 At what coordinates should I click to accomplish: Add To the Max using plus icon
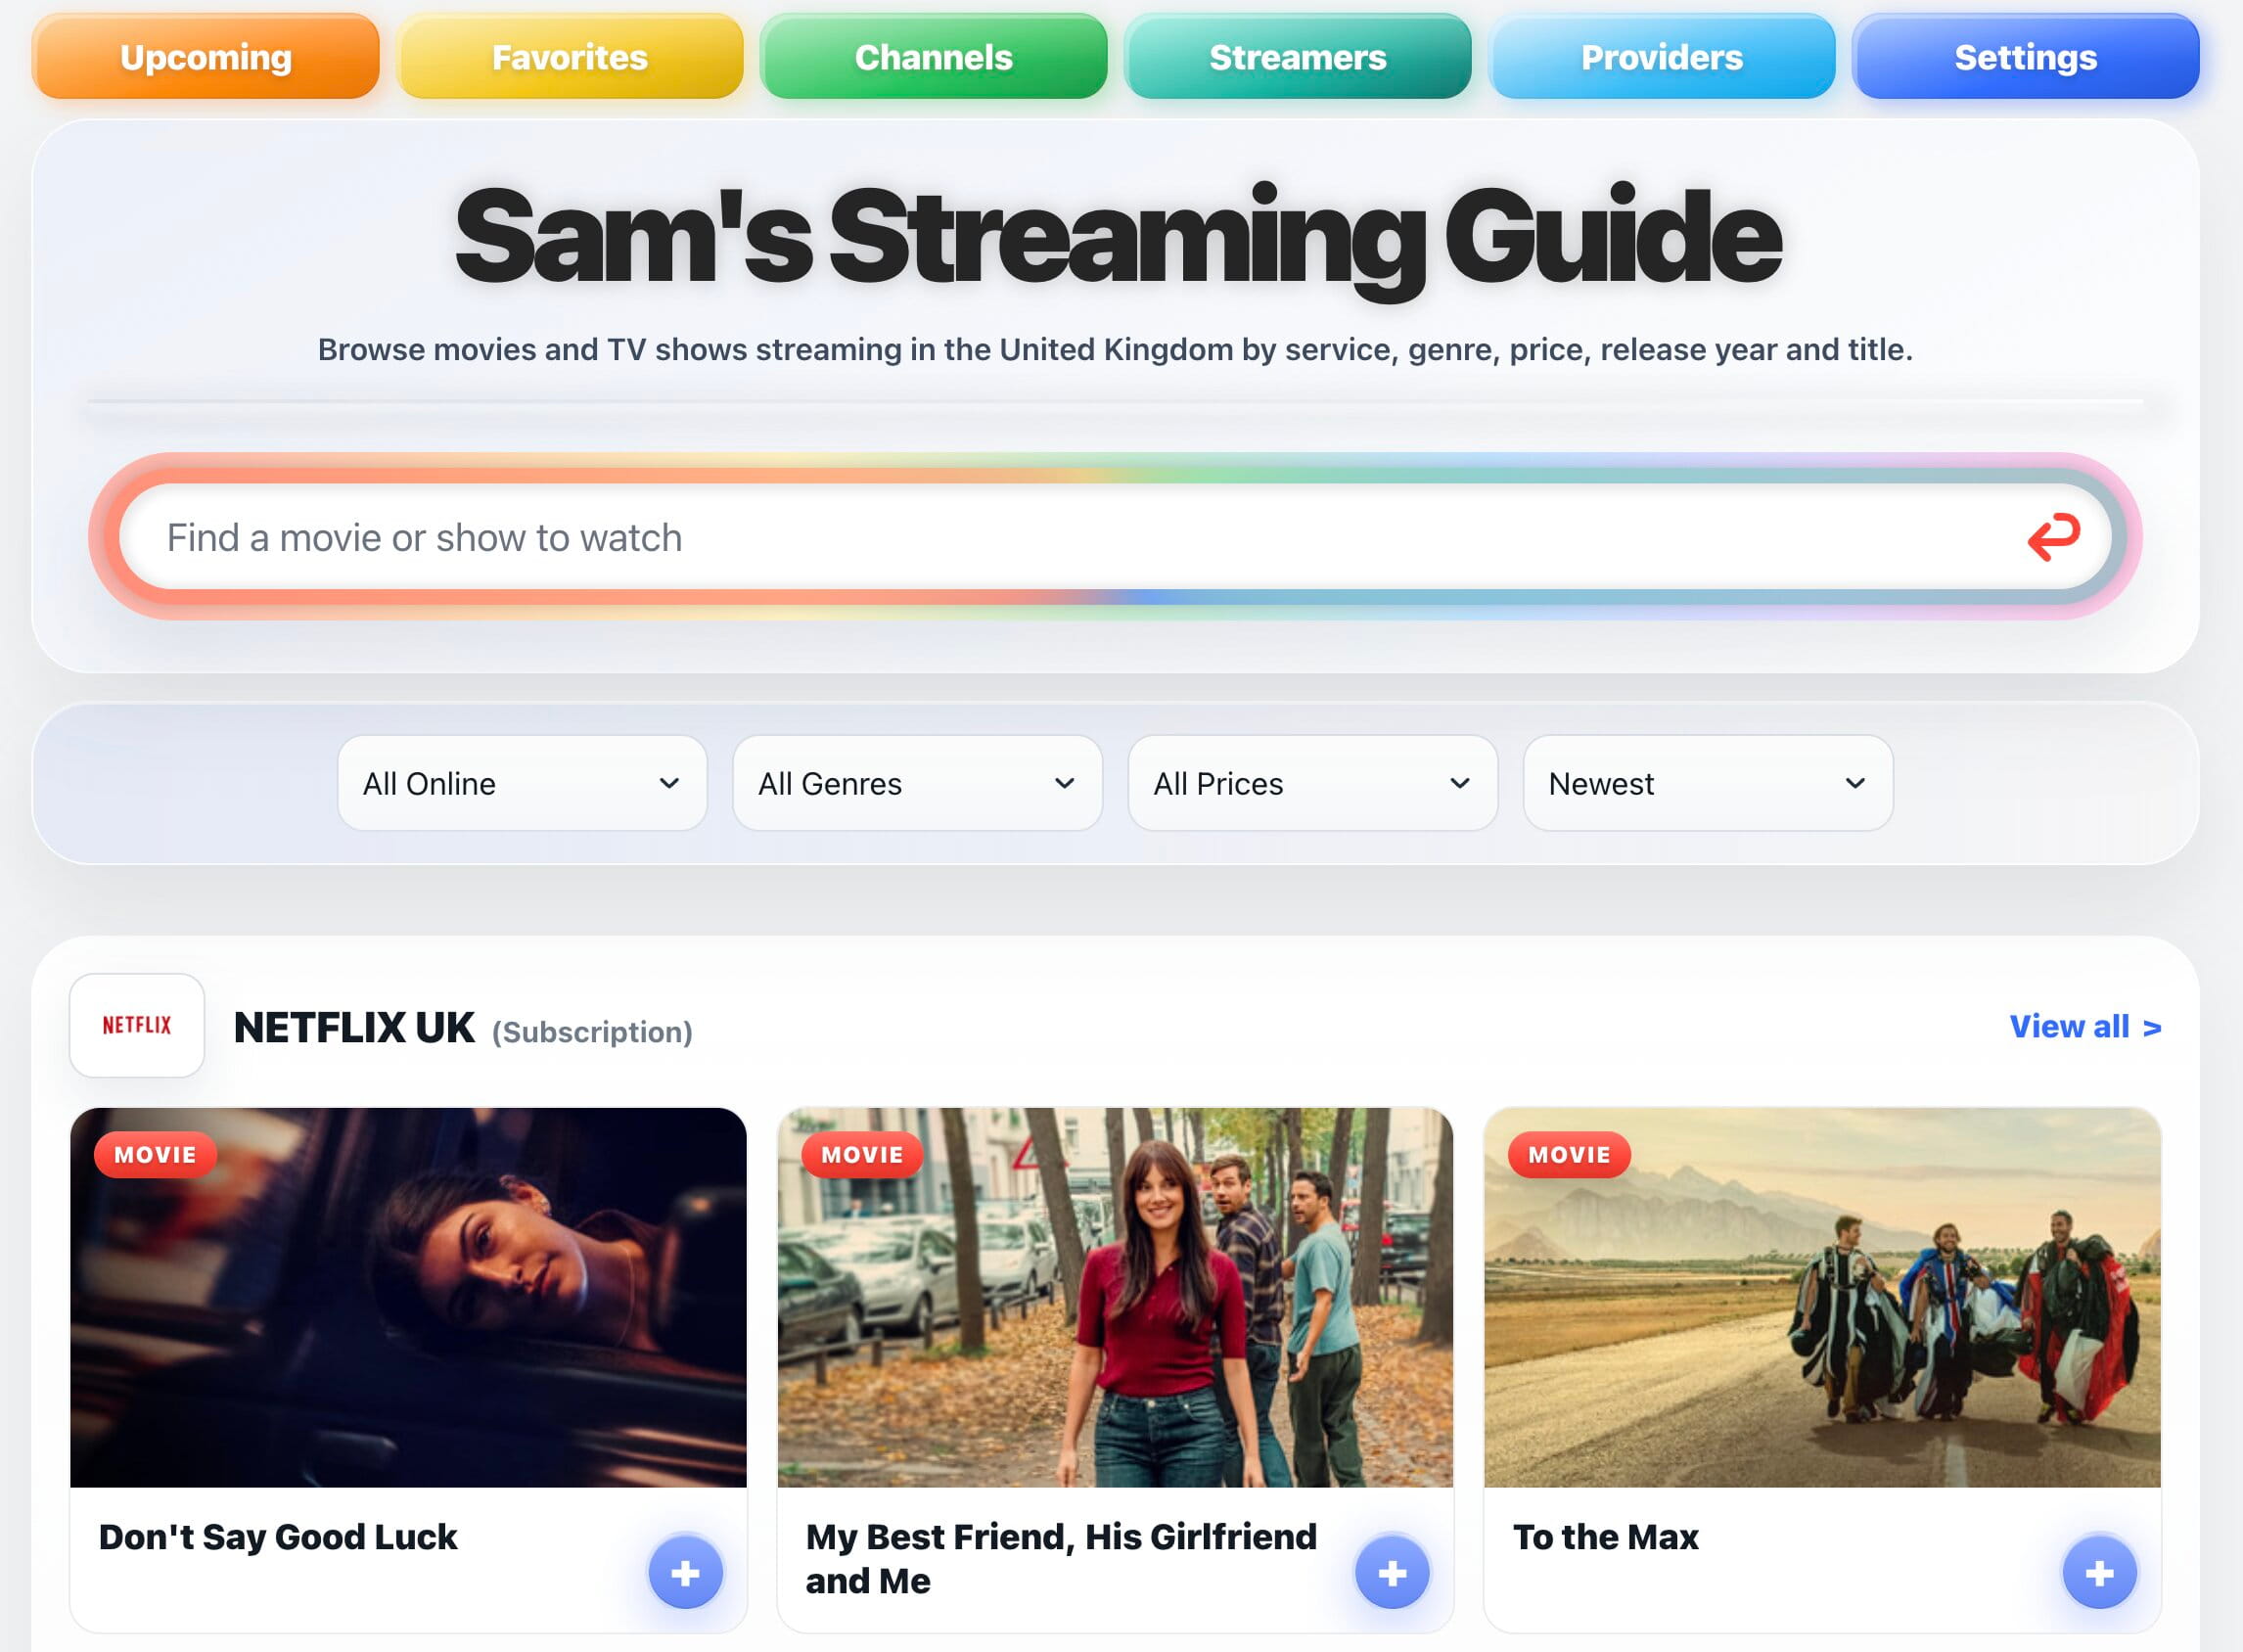[2099, 1573]
